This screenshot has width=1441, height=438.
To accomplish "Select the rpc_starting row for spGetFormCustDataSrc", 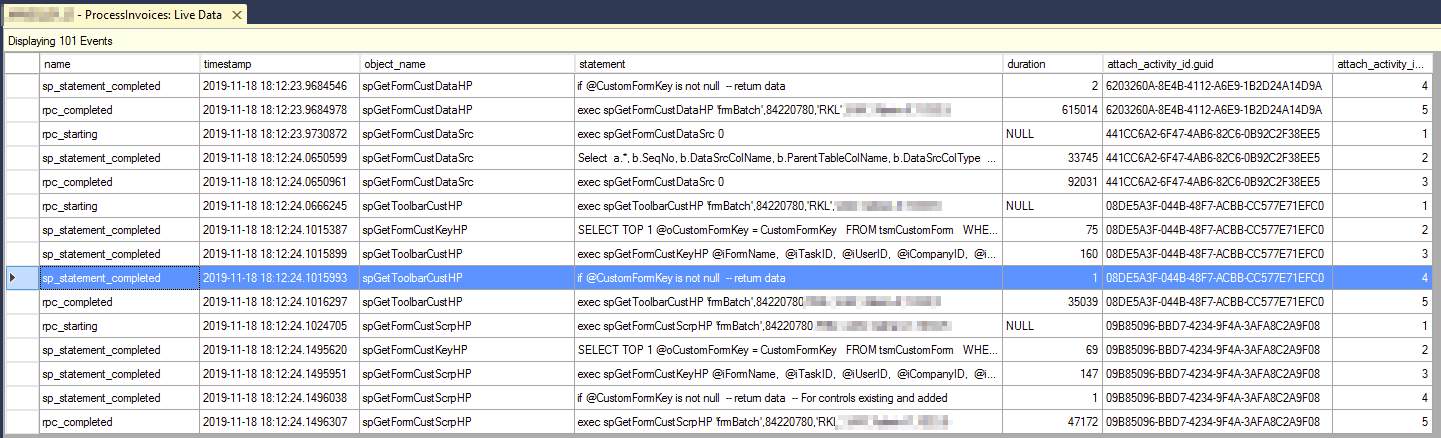I will (x=118, y=134).
